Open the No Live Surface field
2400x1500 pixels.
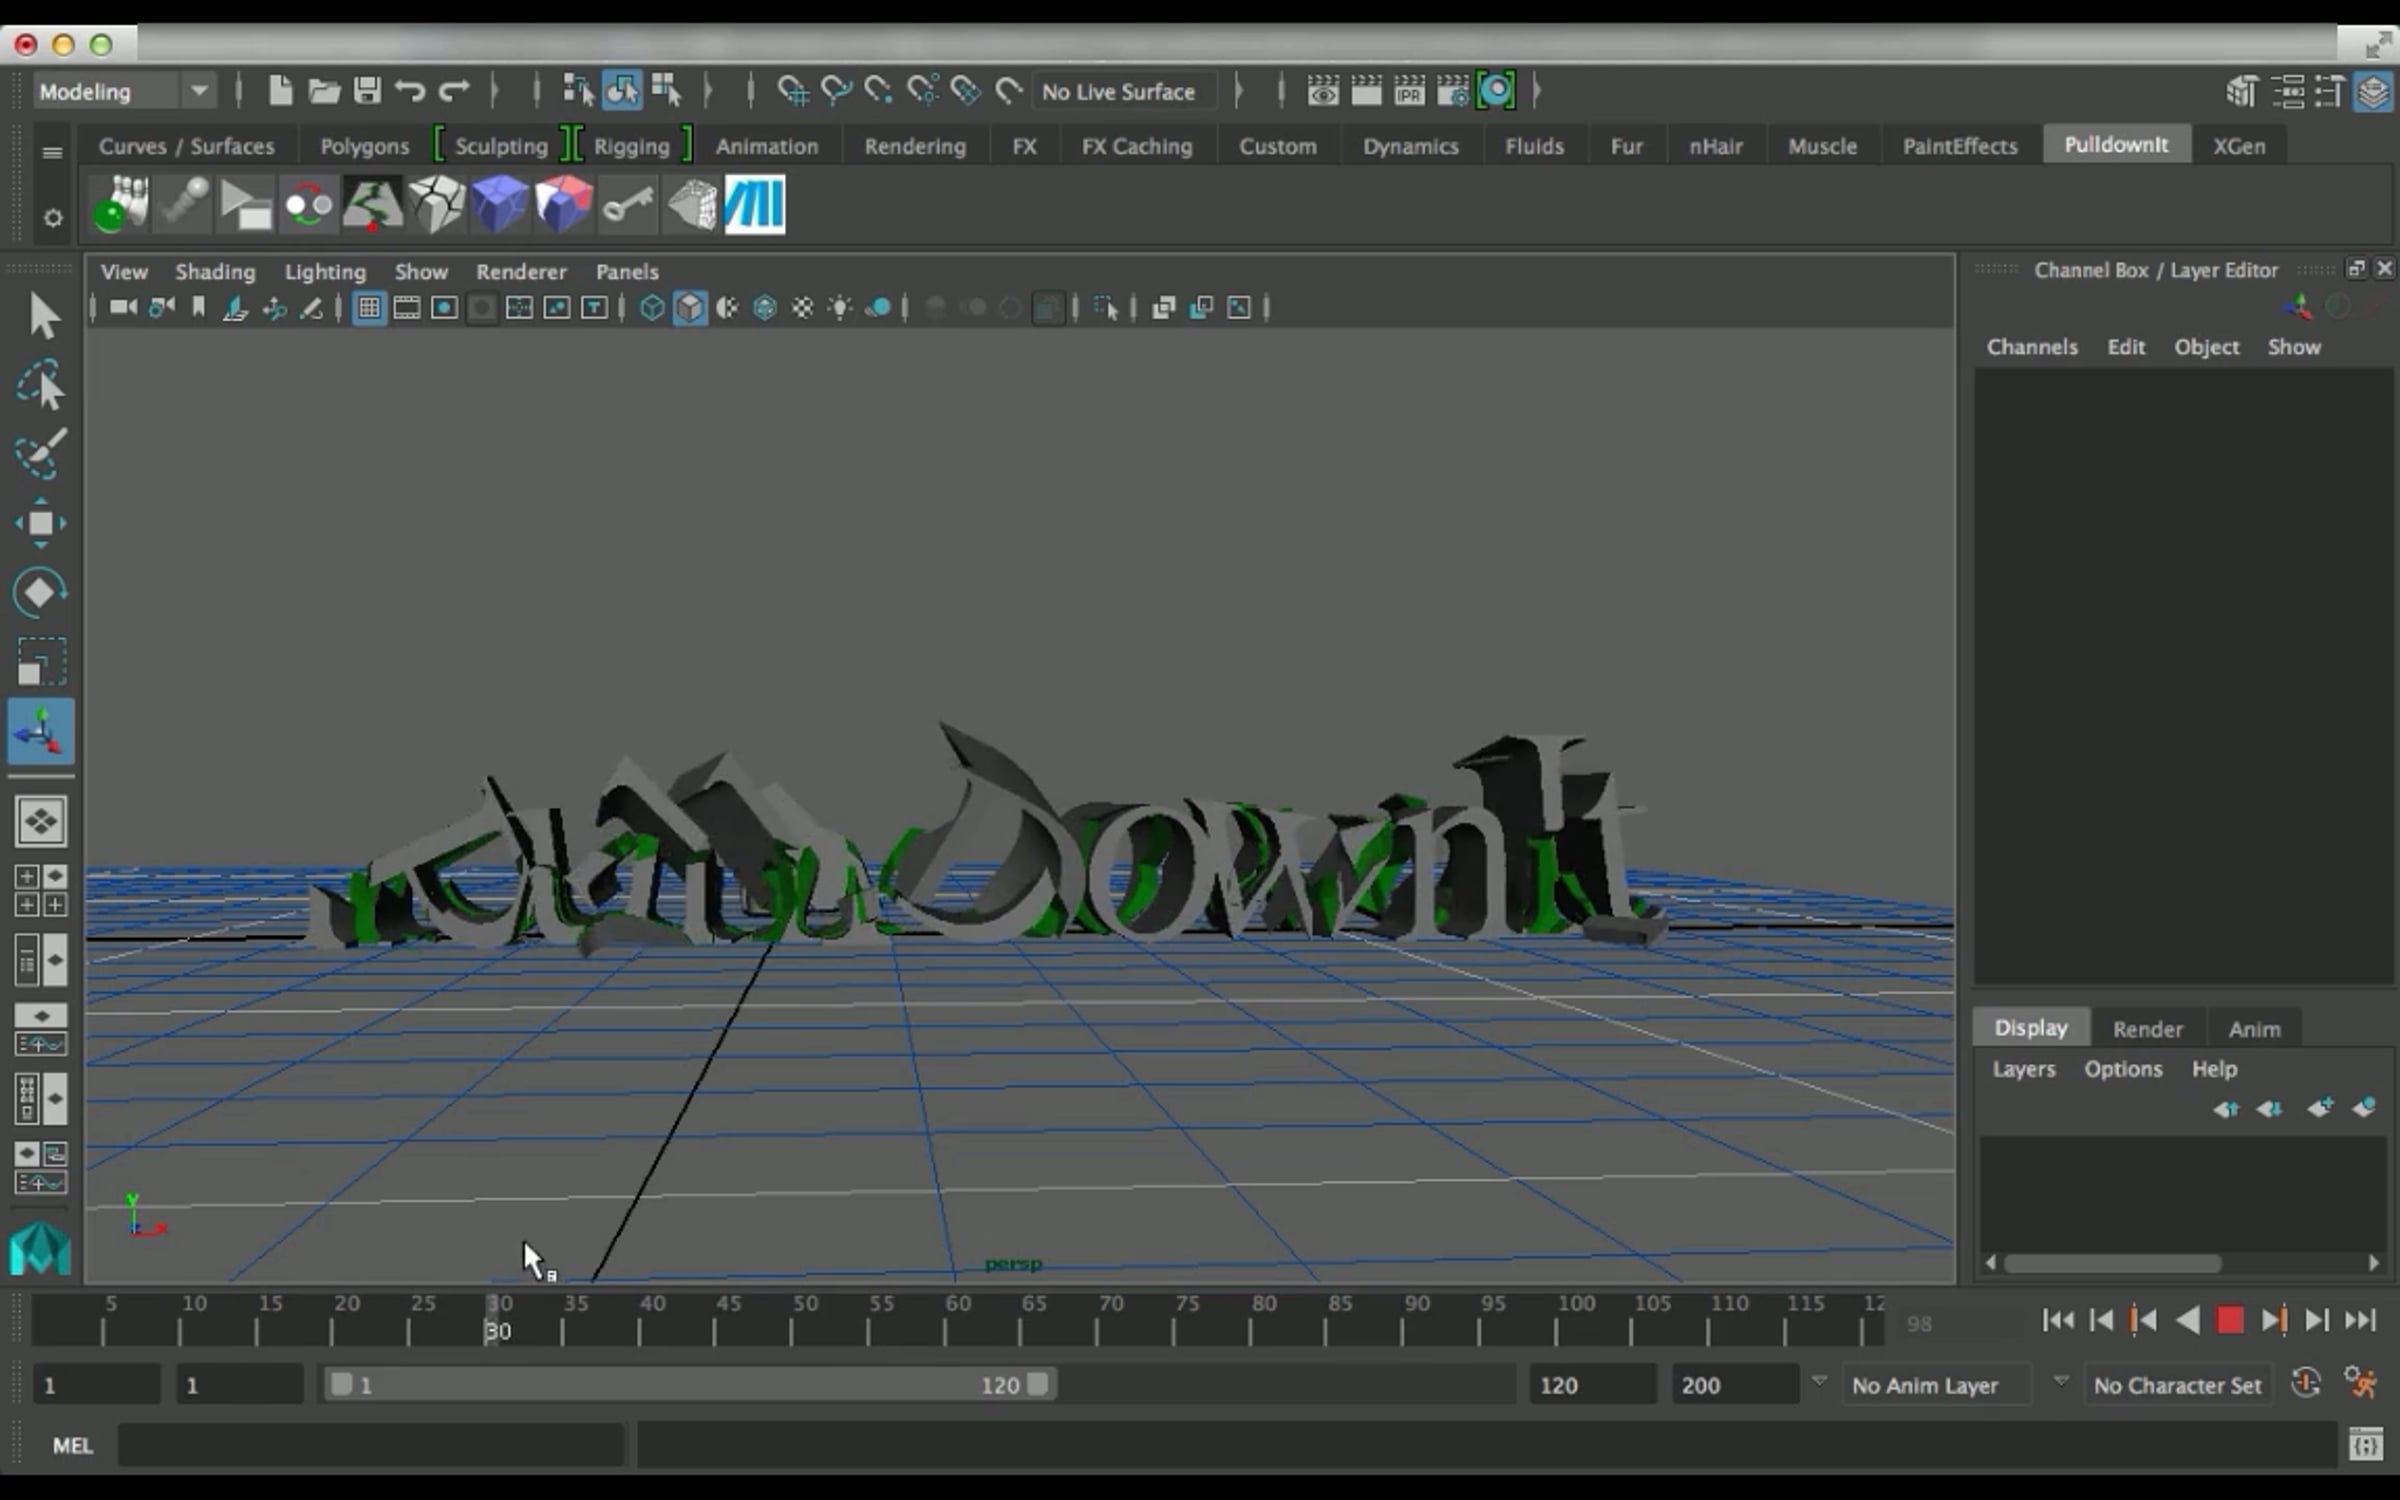(1124, 92)
